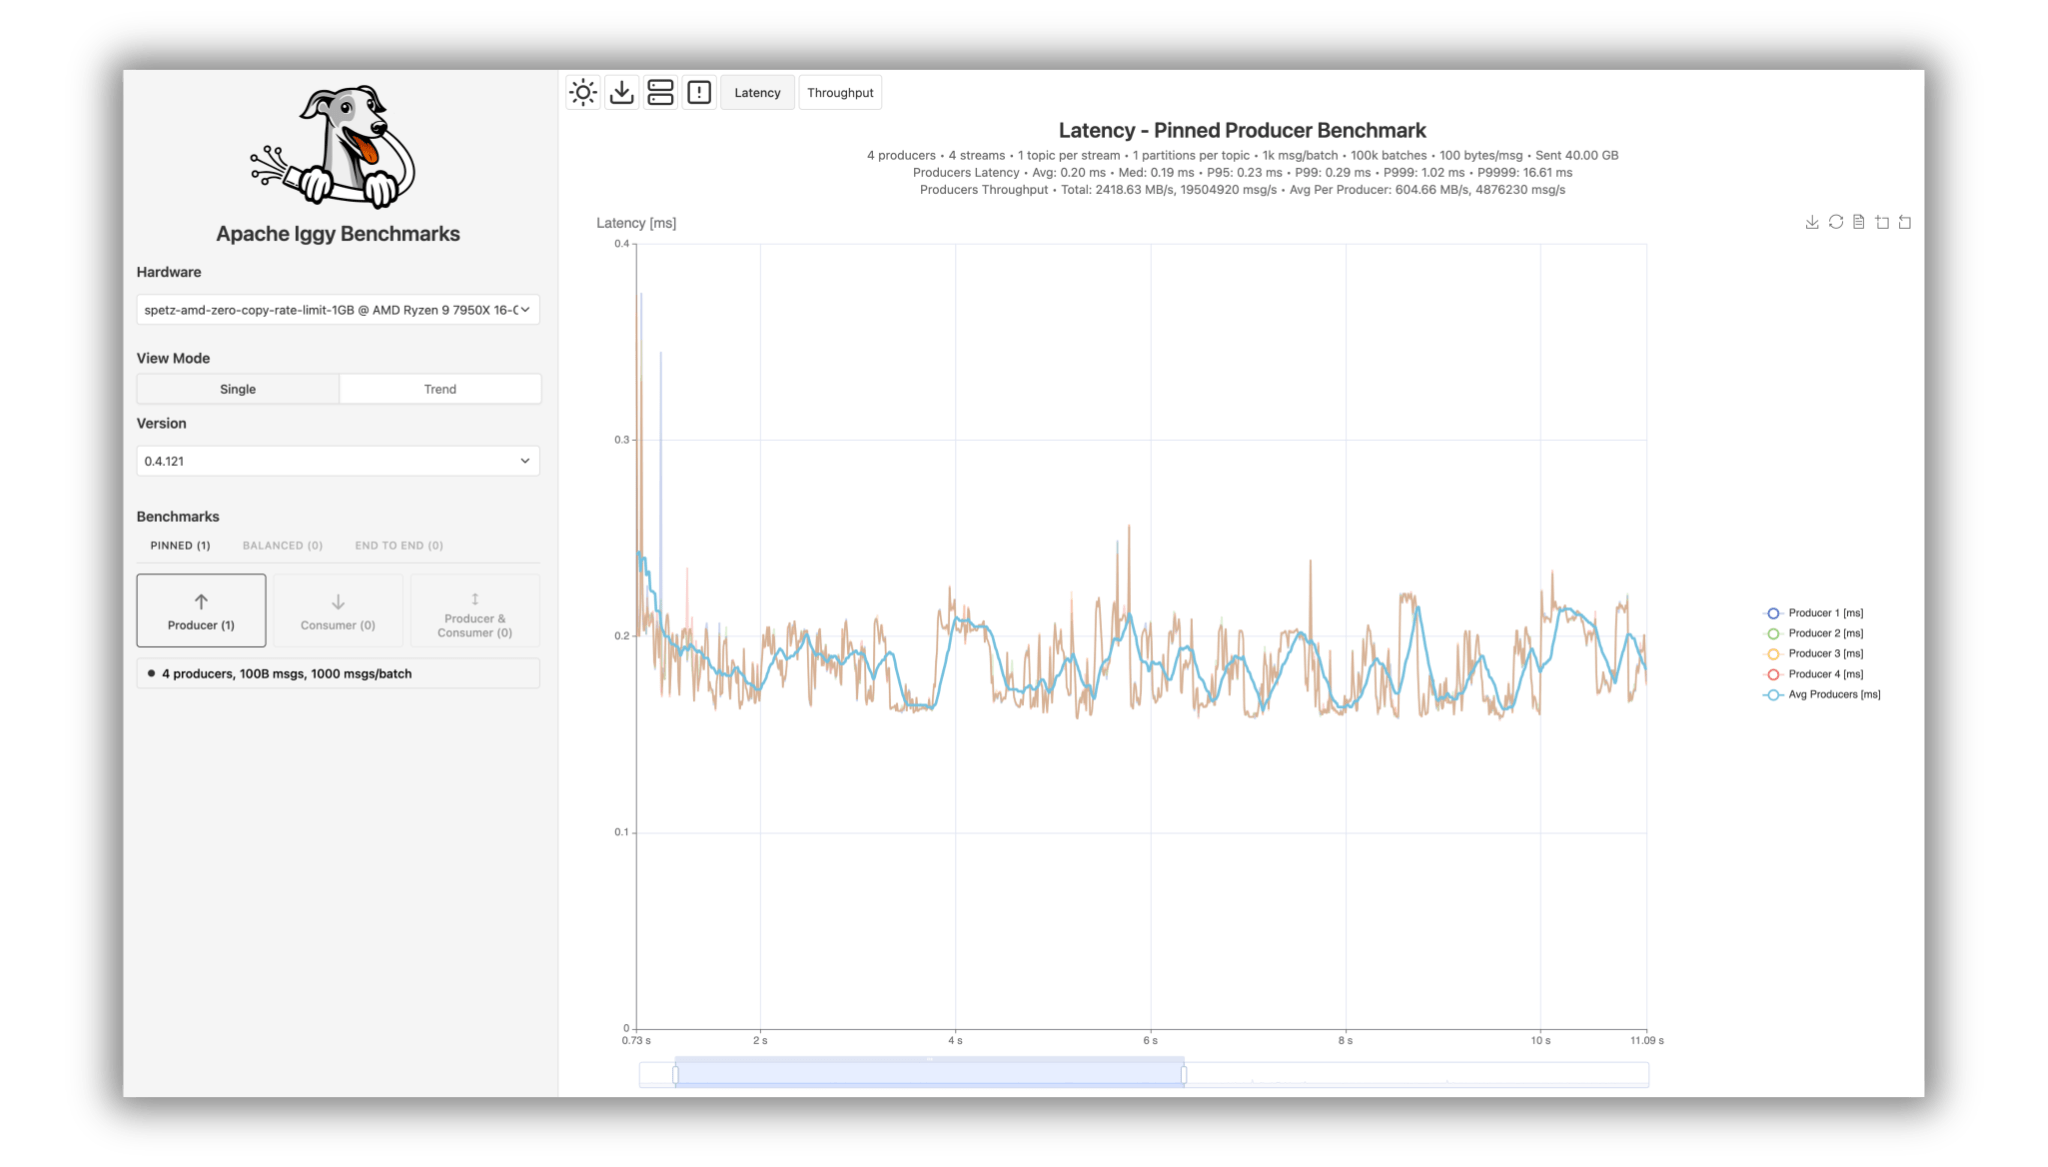Click the exclamation alert icon in toolbar
The height and width of the screenshot is (1167, 2048).
[699, 93]
